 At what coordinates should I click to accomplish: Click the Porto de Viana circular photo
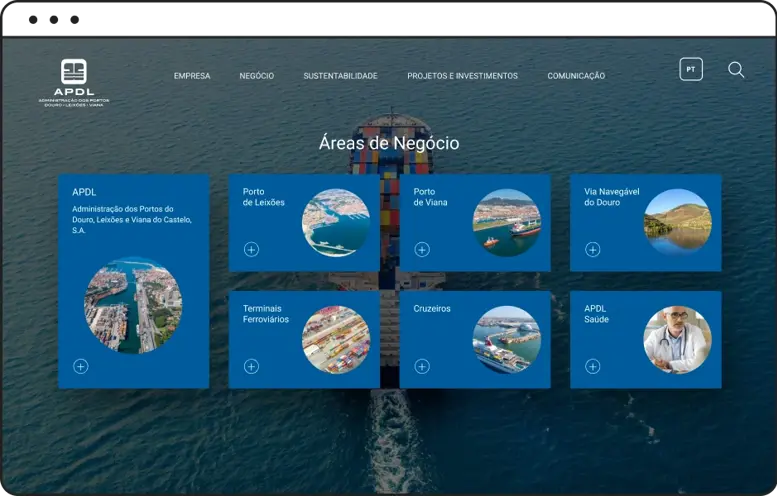[x=506, y=222]
